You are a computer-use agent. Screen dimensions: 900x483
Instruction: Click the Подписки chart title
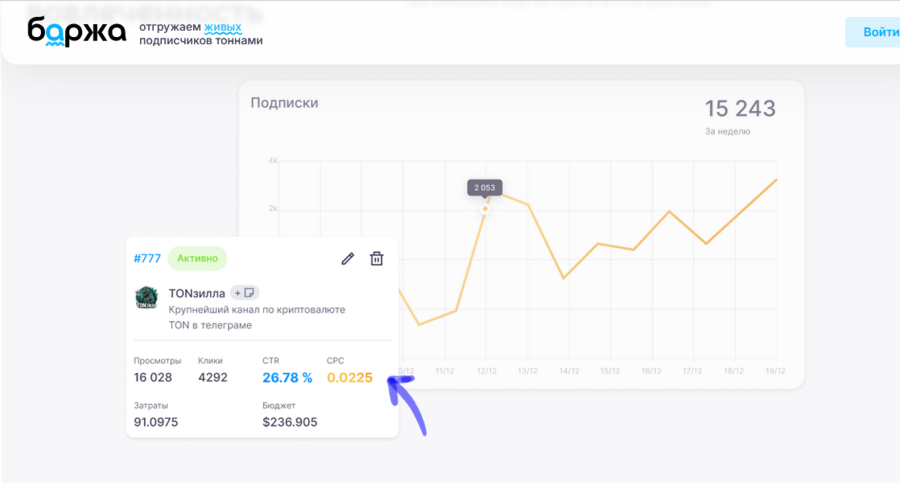tap(284, 102)
